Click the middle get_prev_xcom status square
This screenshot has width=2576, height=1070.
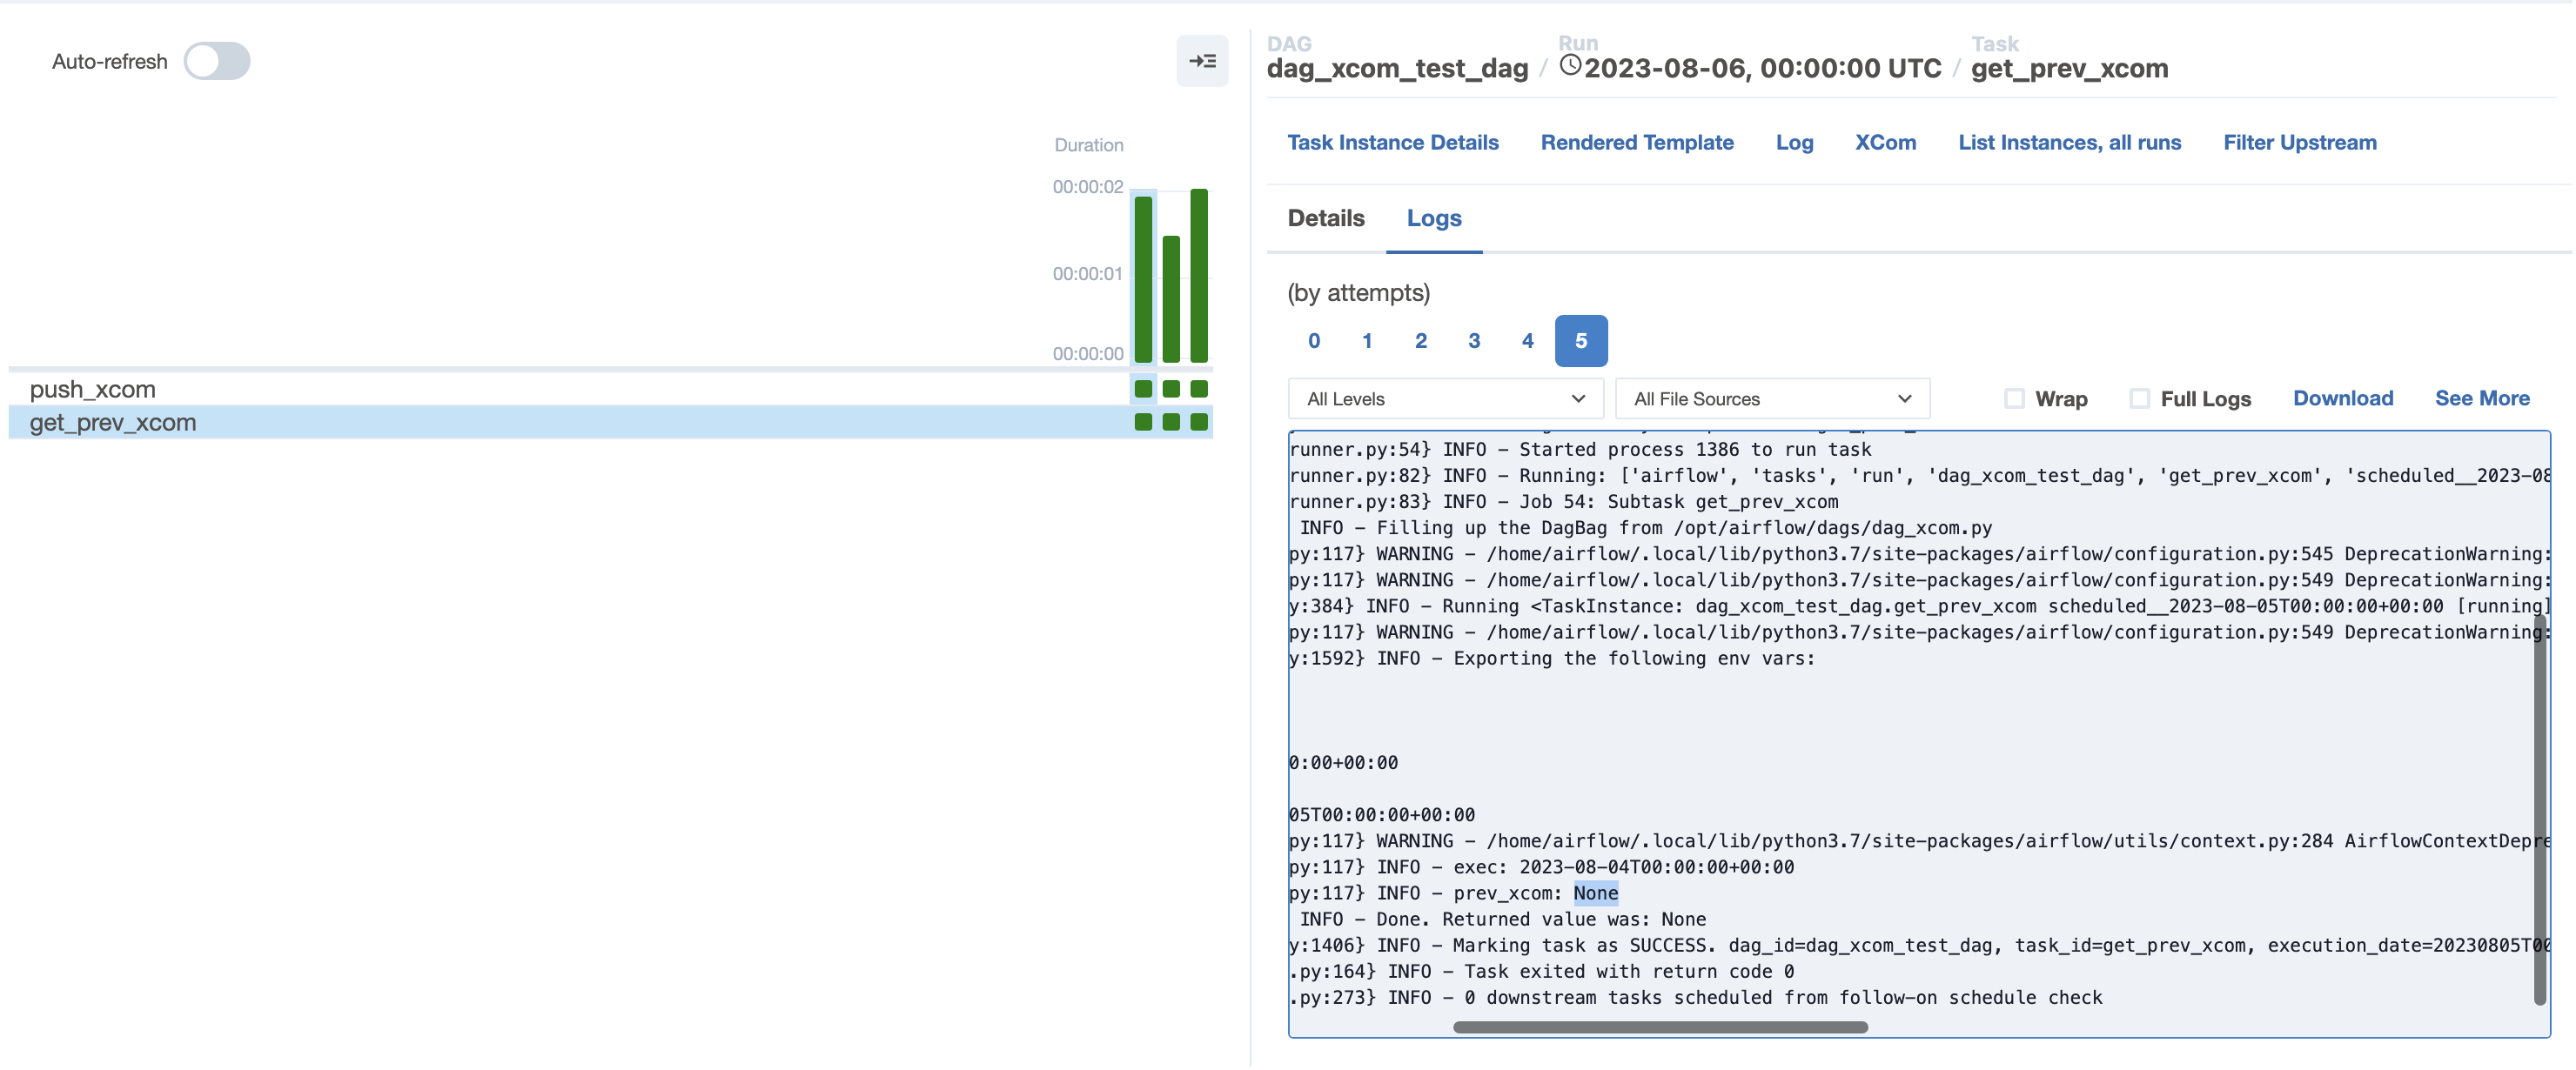pos(1171,422)
